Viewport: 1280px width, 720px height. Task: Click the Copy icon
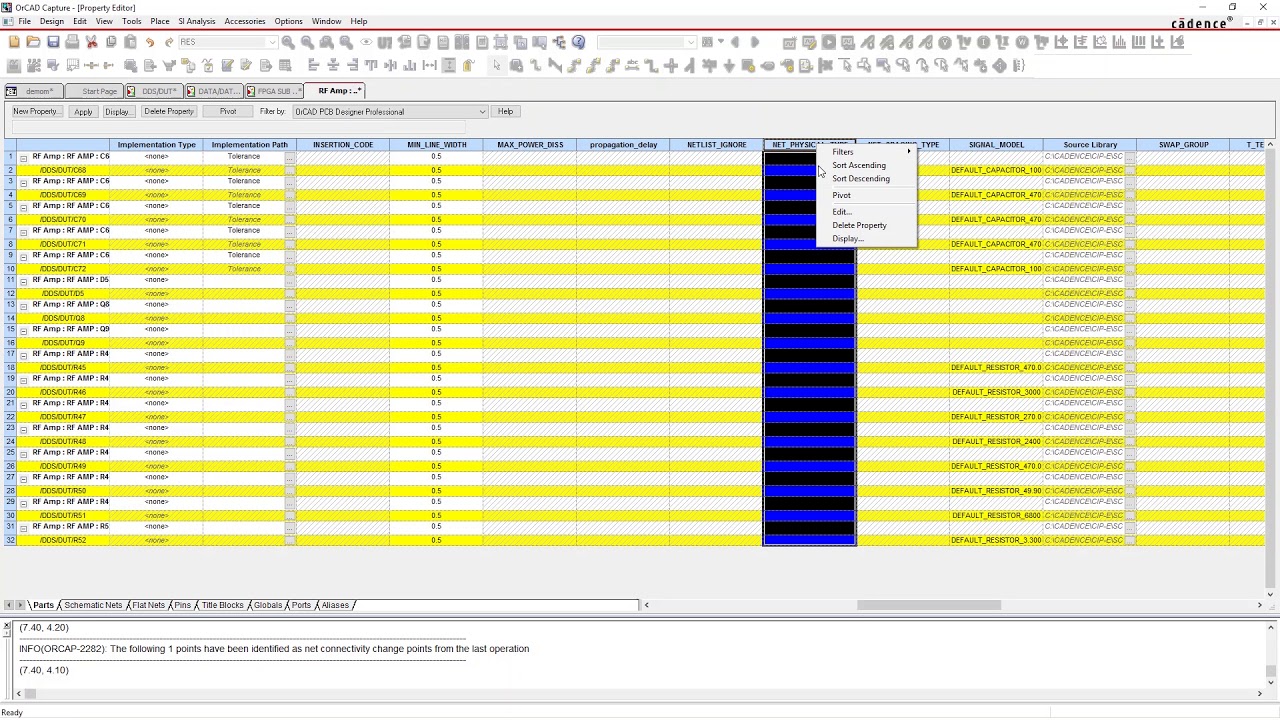[111, 42]
